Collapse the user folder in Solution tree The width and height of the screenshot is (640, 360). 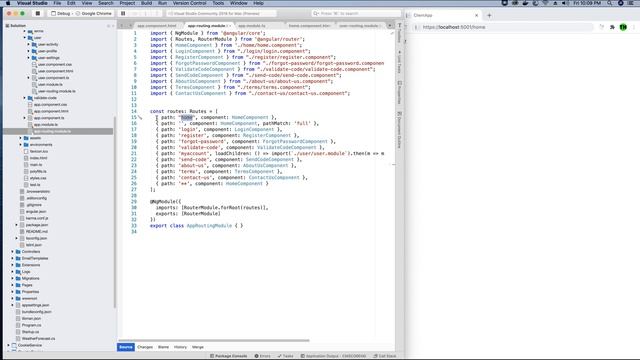pyautogui.click(x=24, y=38)
